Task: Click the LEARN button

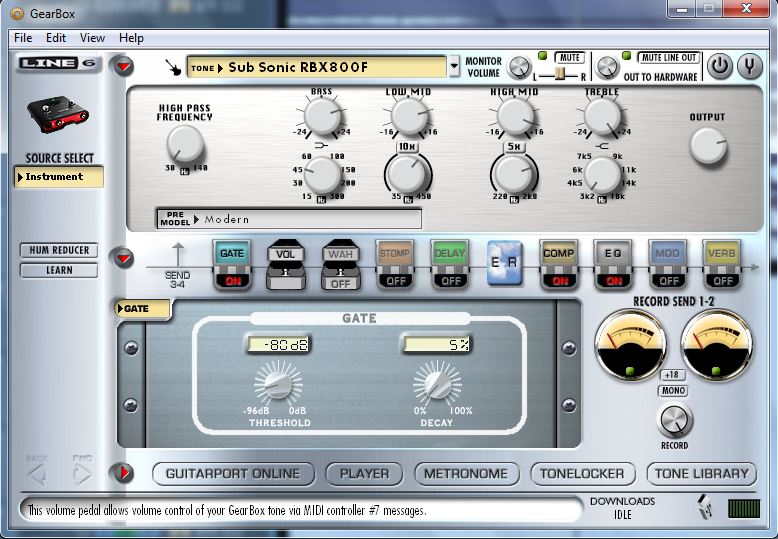Action: click(x=59, y=270)
